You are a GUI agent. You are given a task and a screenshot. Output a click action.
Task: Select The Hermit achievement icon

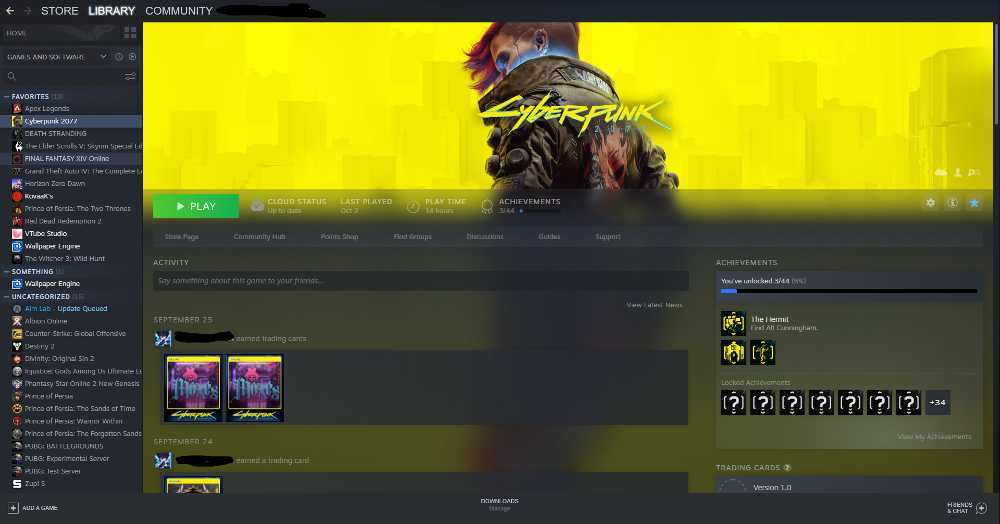pyautogui.click(x=733, y=323)
